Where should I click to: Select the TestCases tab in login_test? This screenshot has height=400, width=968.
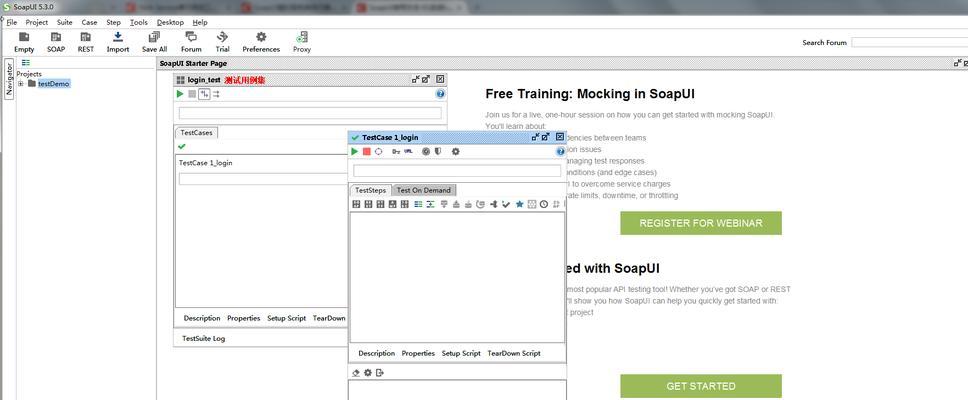coord(196,132)
